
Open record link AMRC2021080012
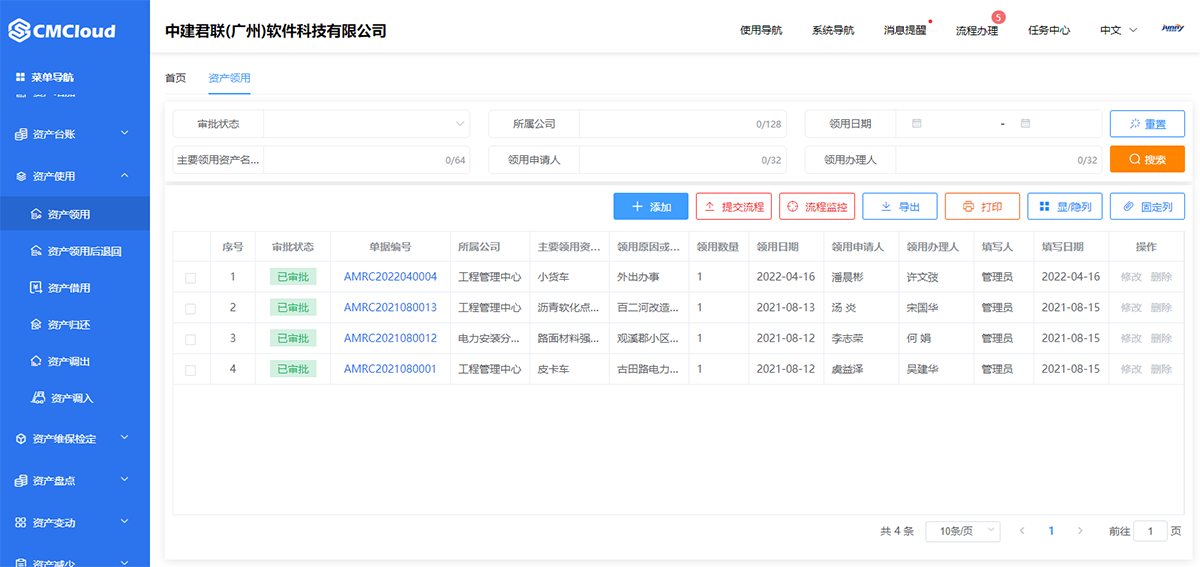(x=390, y=338)
